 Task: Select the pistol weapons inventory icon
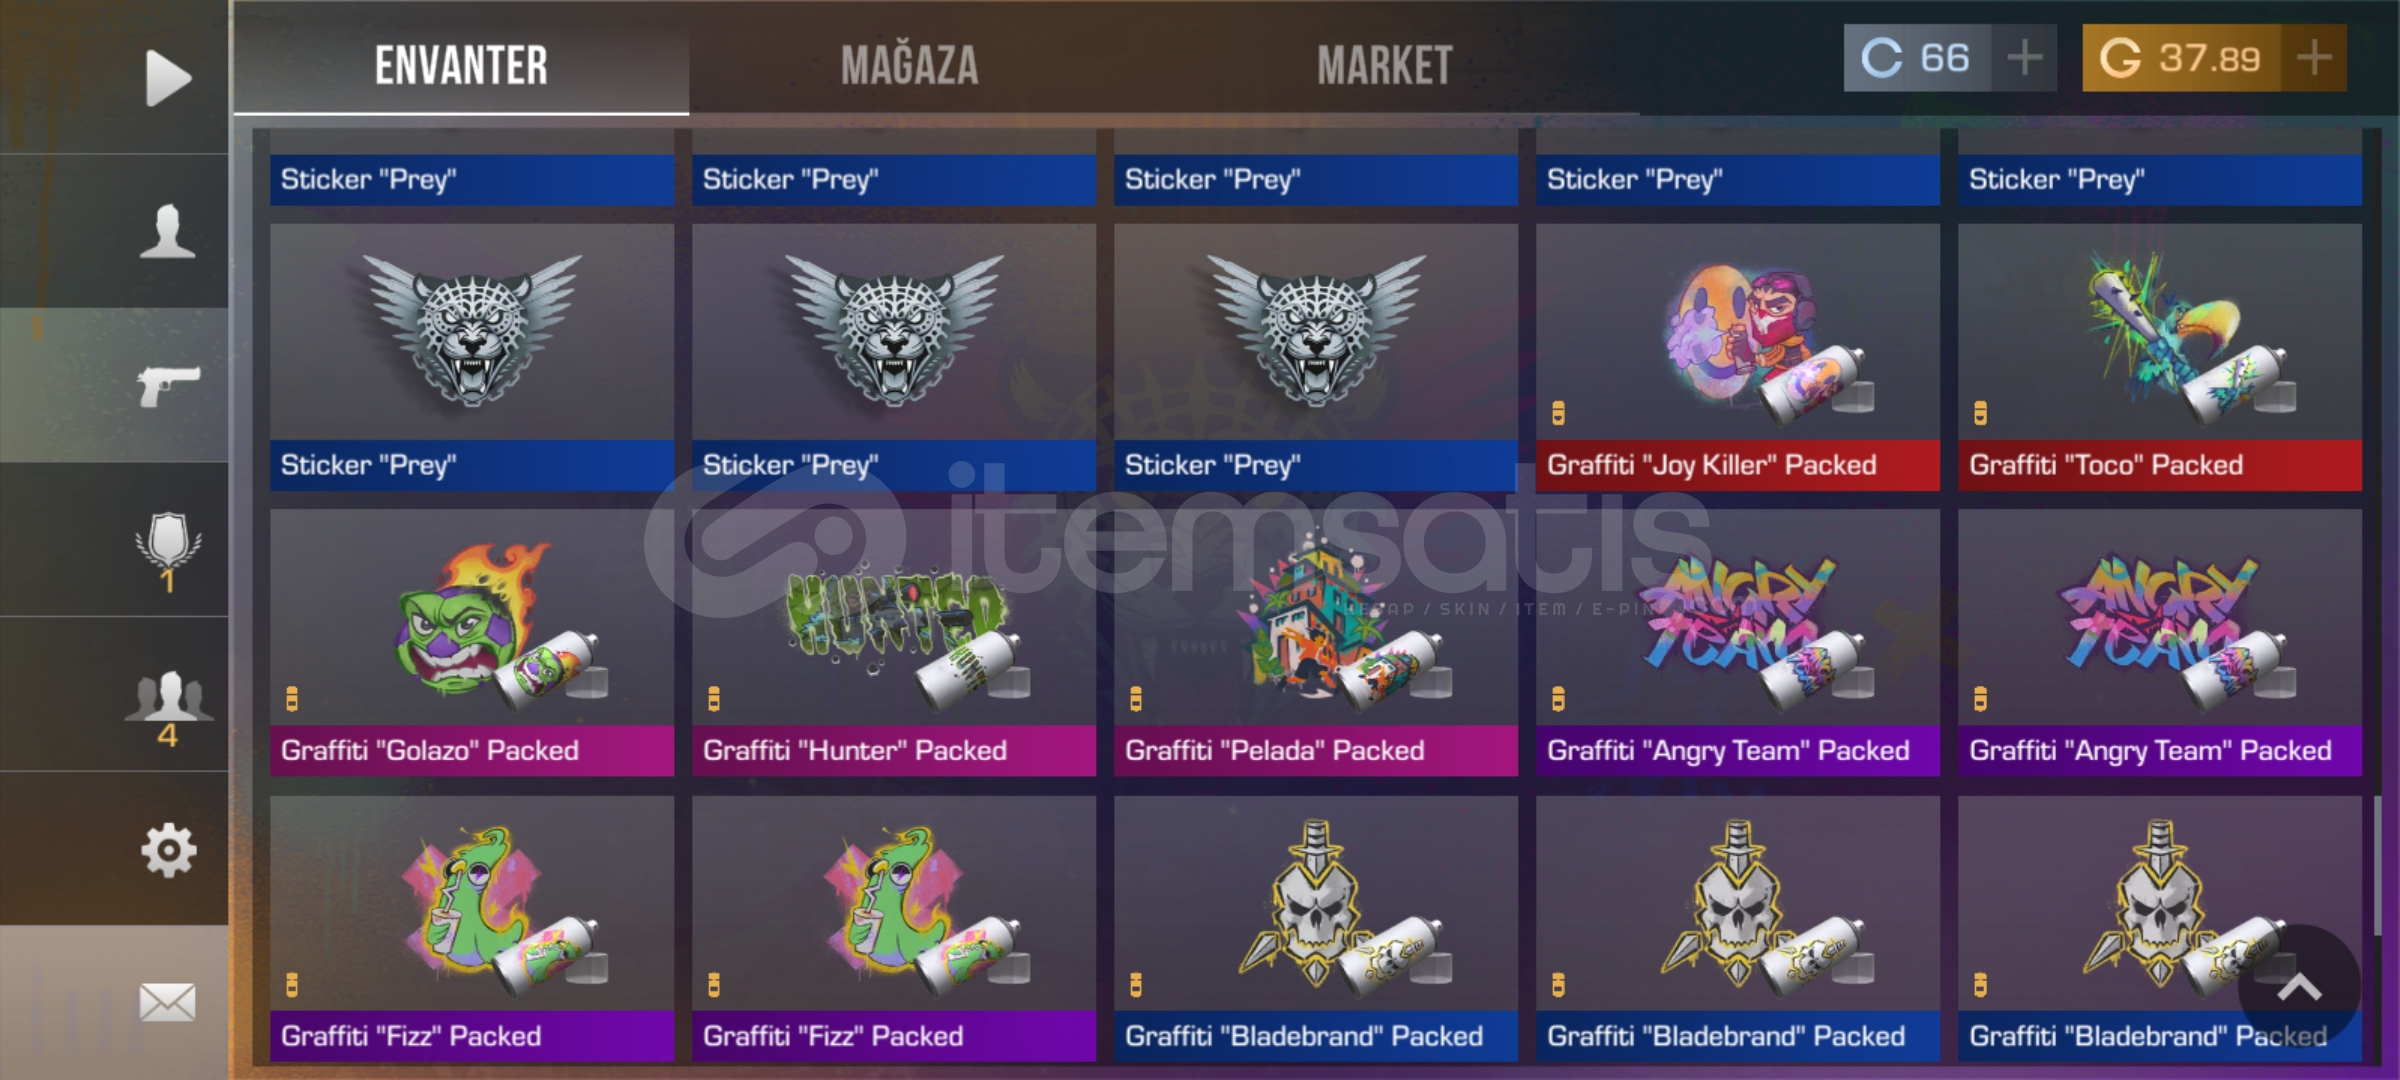pyautogui.click(x=168, y=386)
